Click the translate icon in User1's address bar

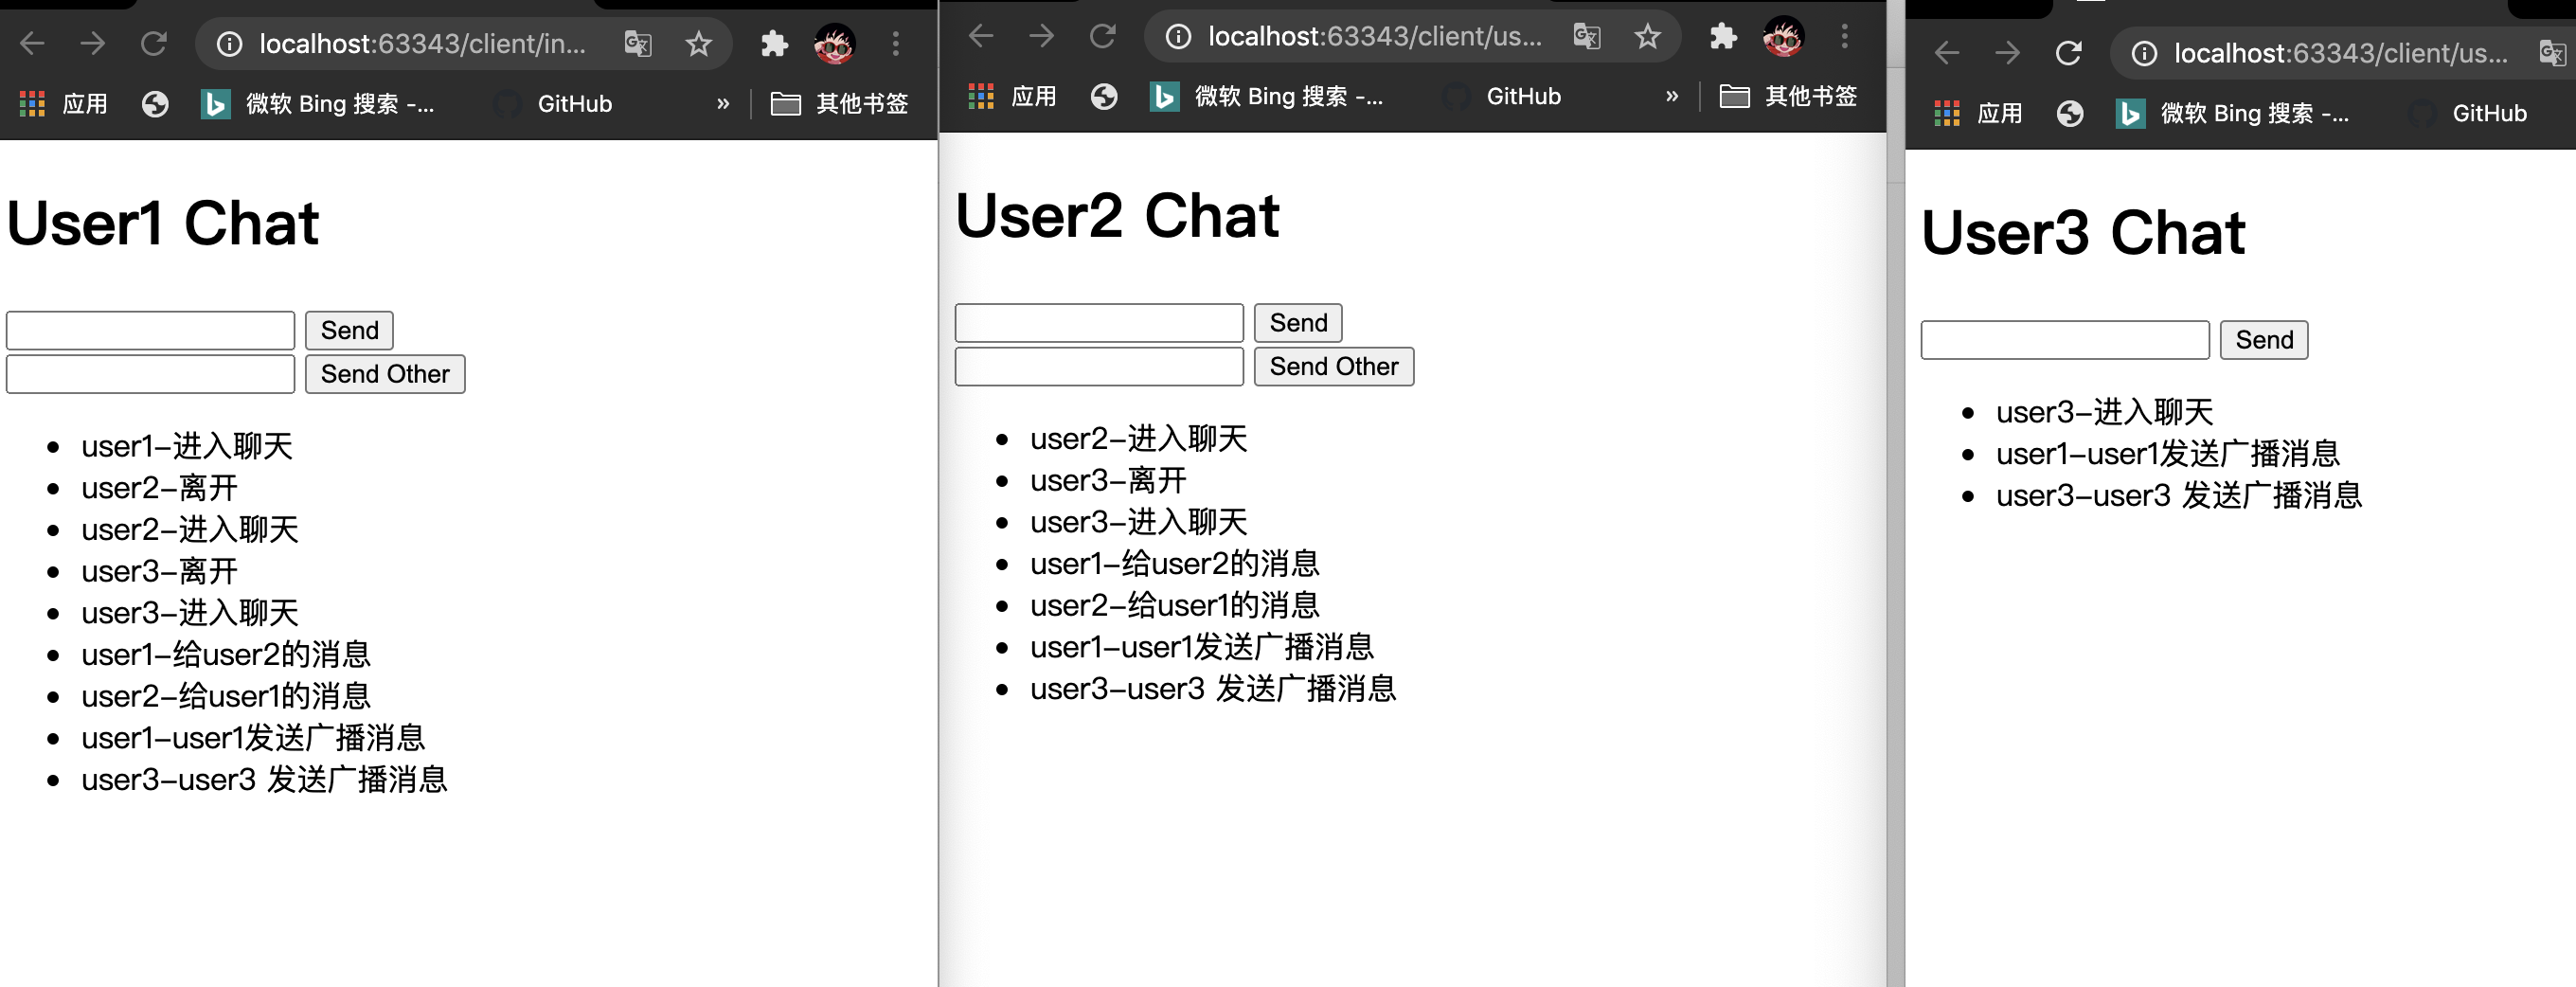[x=637, y=44]
